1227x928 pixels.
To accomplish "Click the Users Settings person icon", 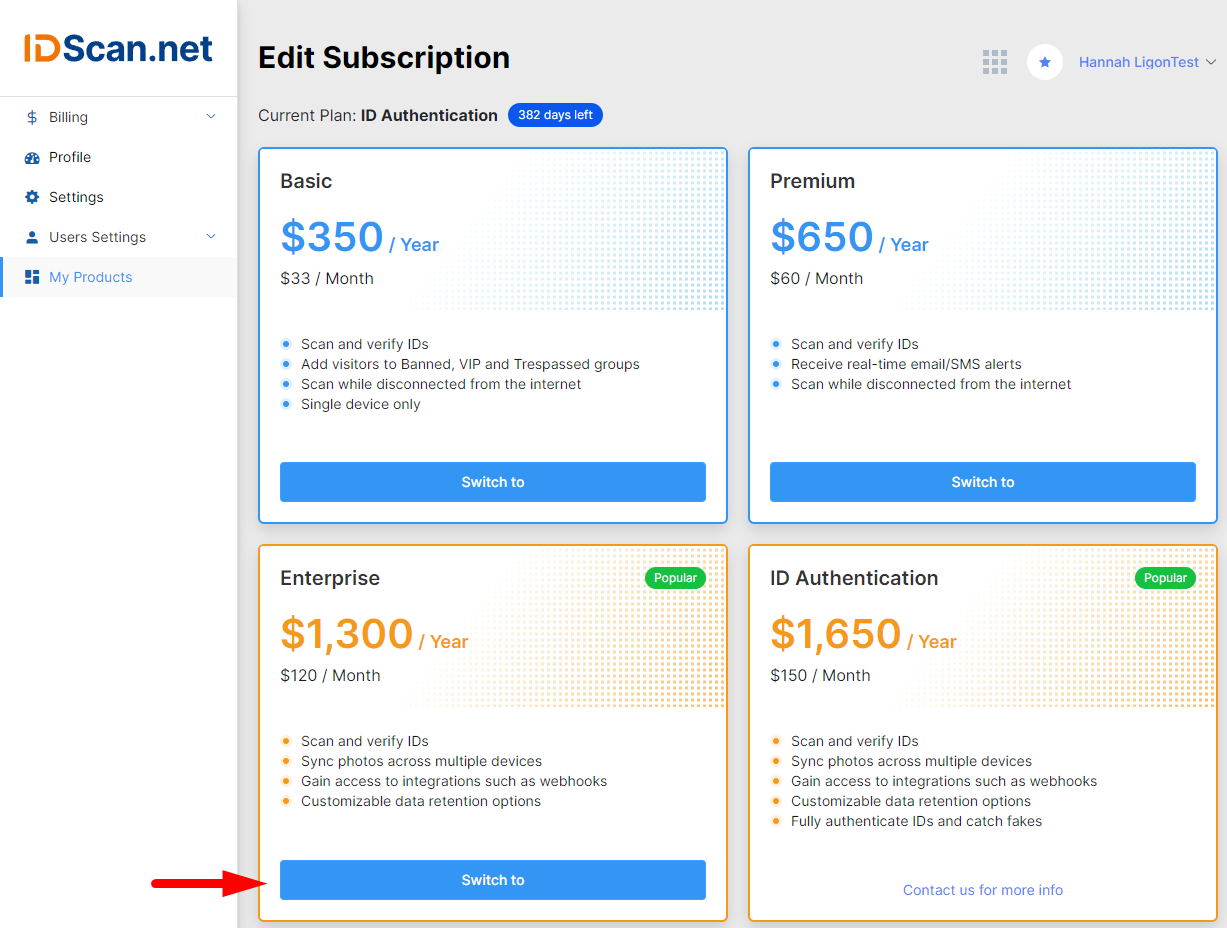I will coord(32,237).
